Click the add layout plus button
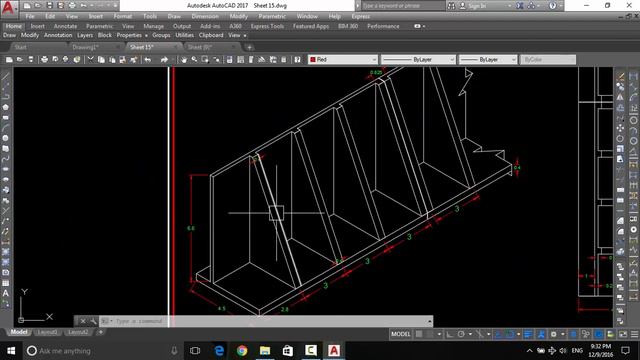The height and width of the screenshot is (360, 640). [100, 332]
